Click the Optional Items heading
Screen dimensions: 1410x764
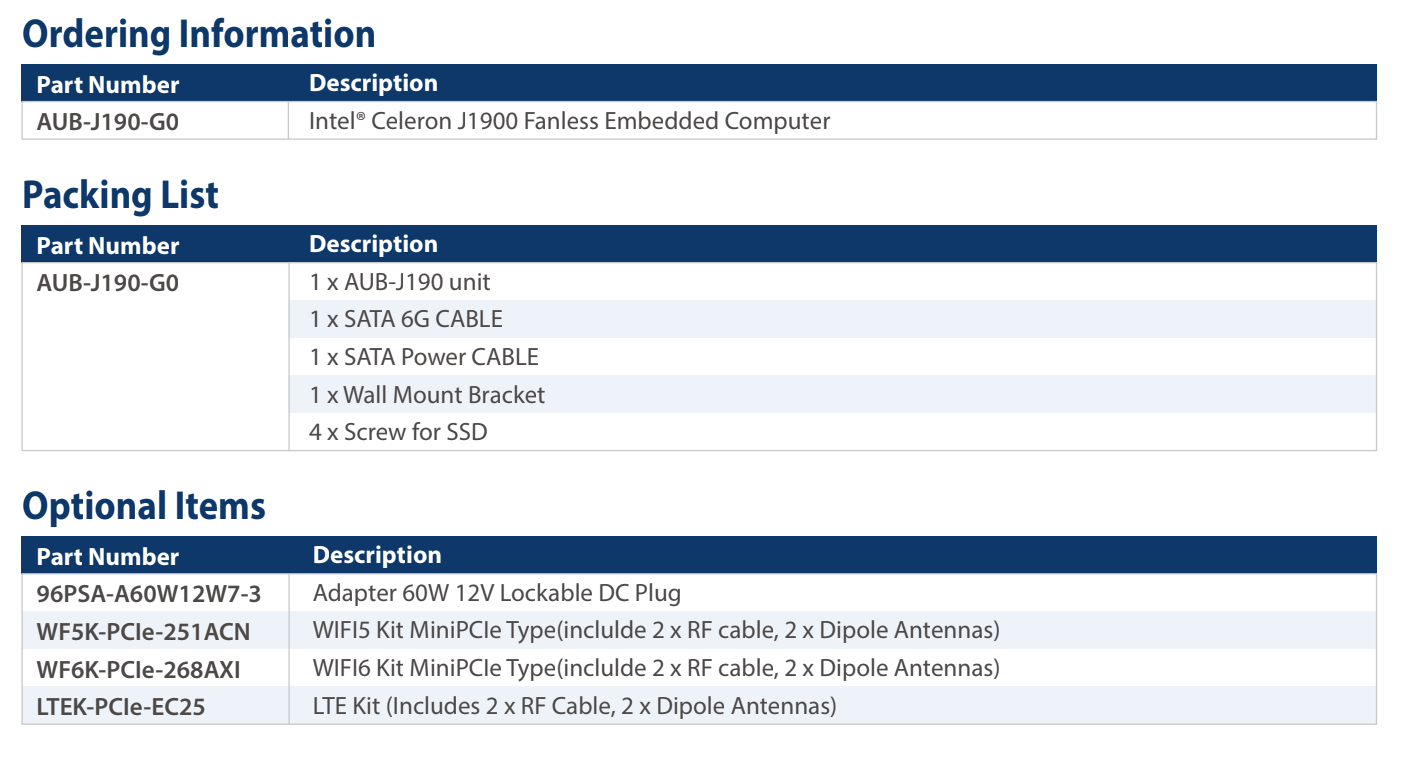click(x=144, y=506)
